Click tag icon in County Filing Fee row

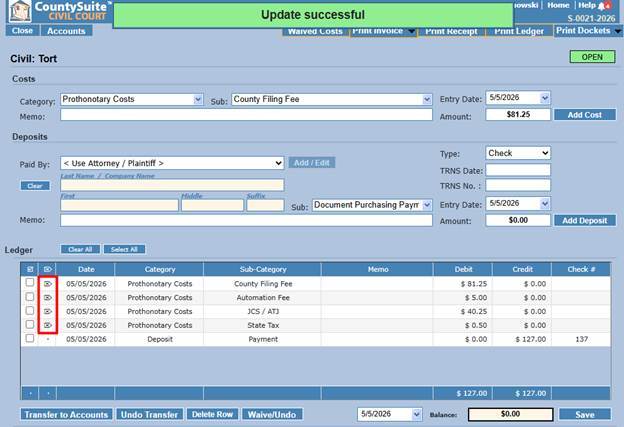48,284
